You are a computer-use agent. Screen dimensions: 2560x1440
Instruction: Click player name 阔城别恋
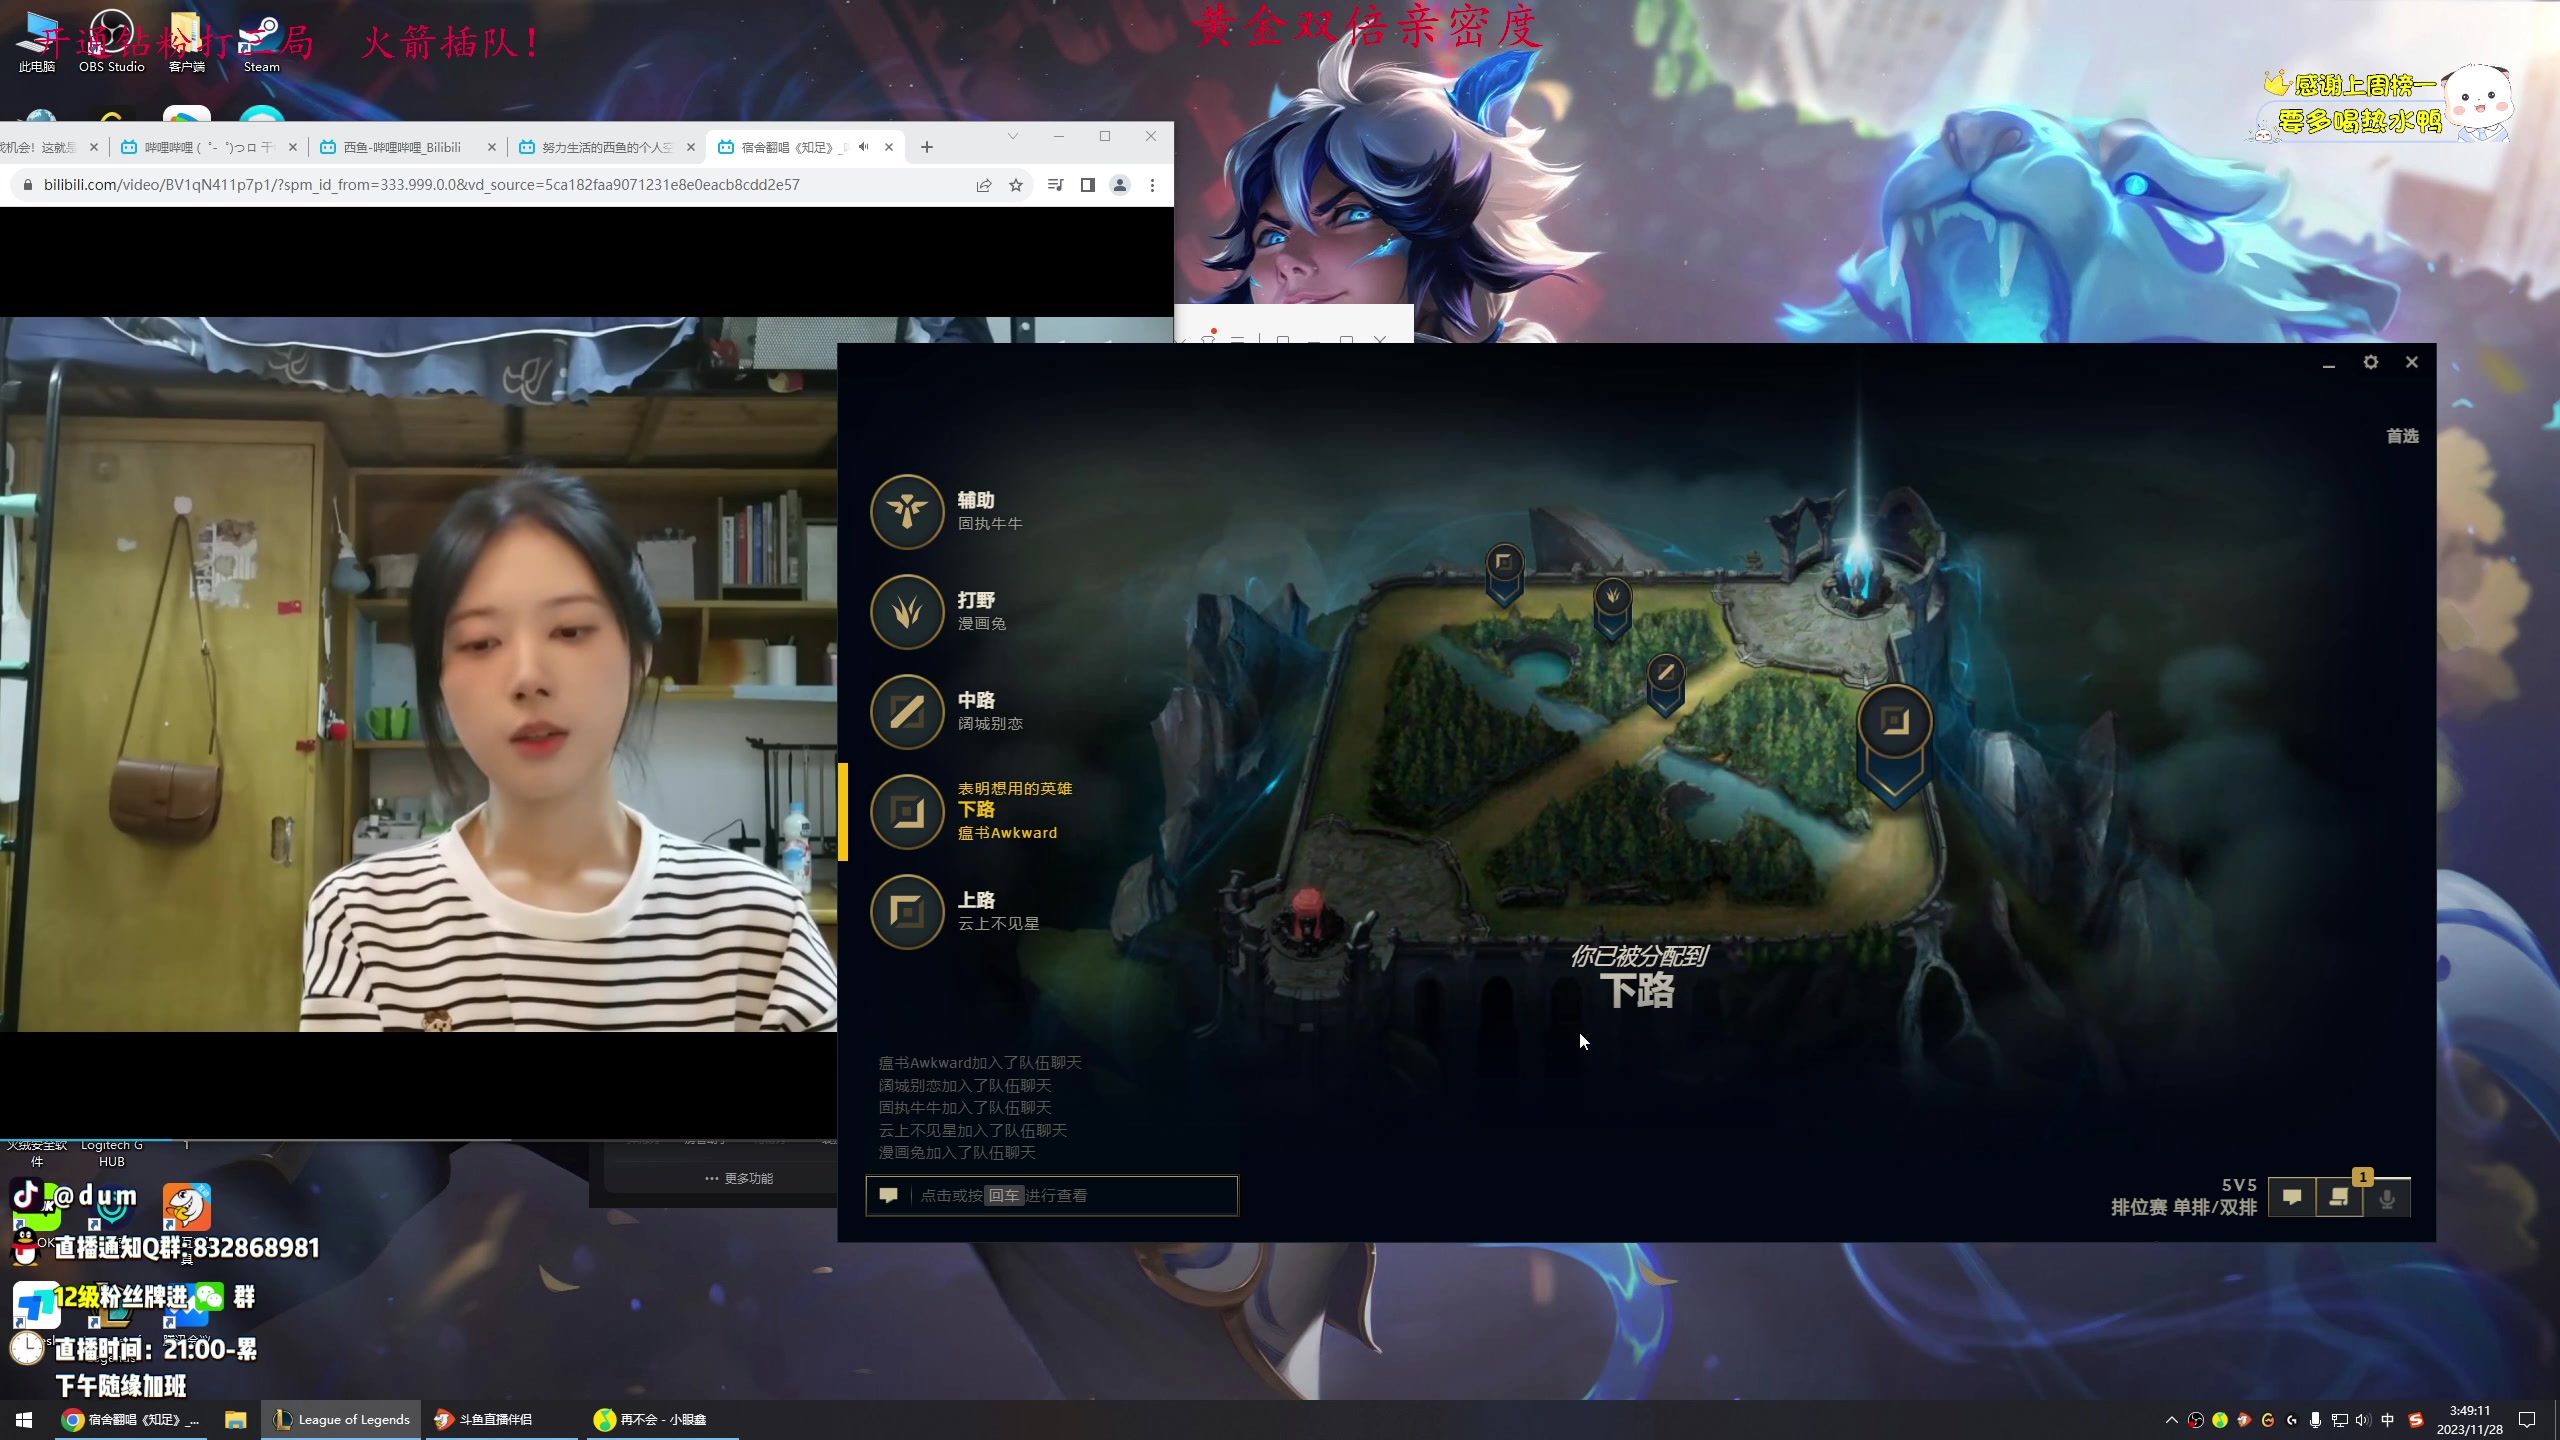point(990,724)
